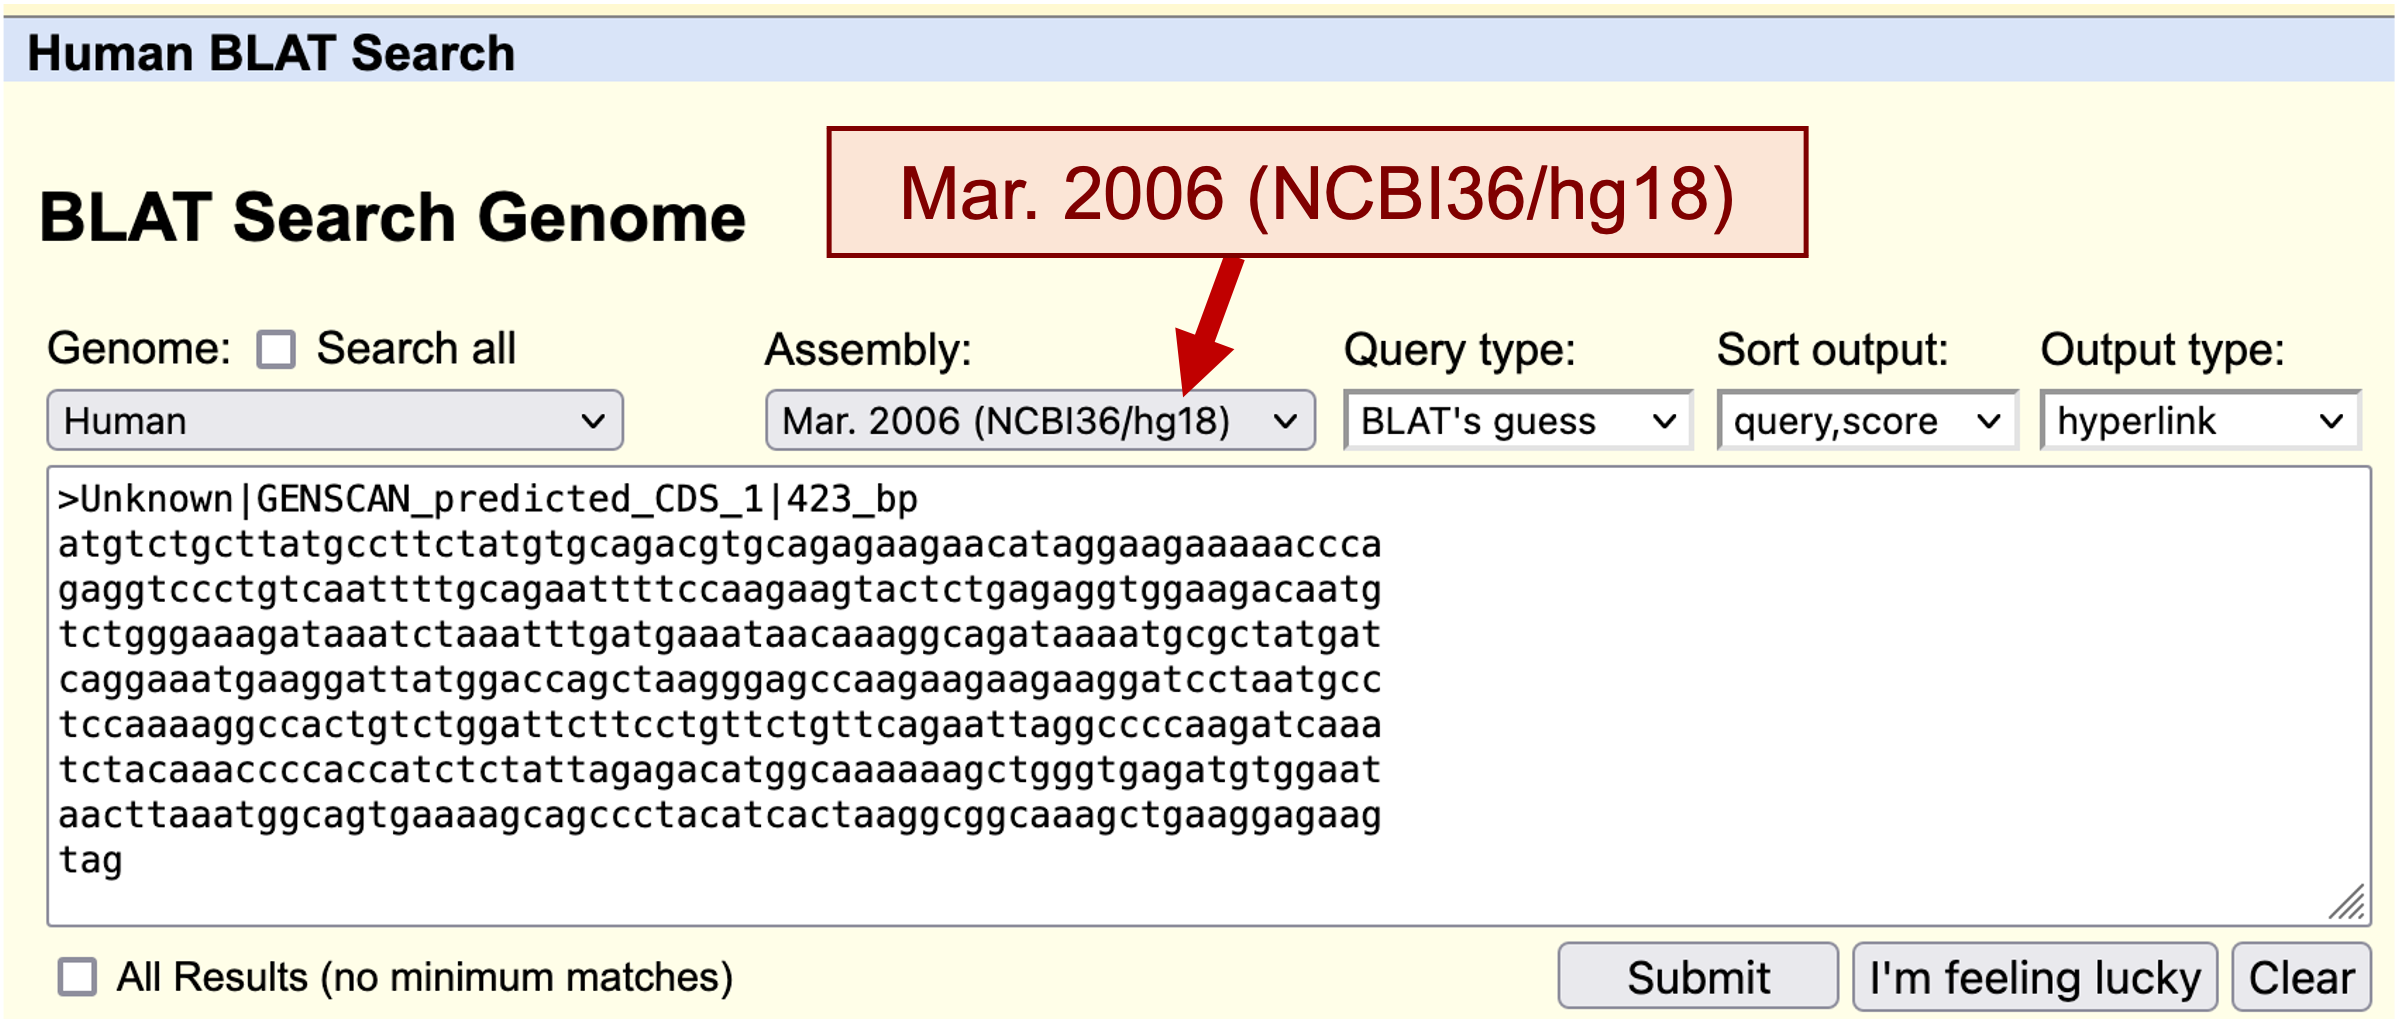Tick the All Results checkbox
The image size is (2397, 1022).
click(77, 977)
